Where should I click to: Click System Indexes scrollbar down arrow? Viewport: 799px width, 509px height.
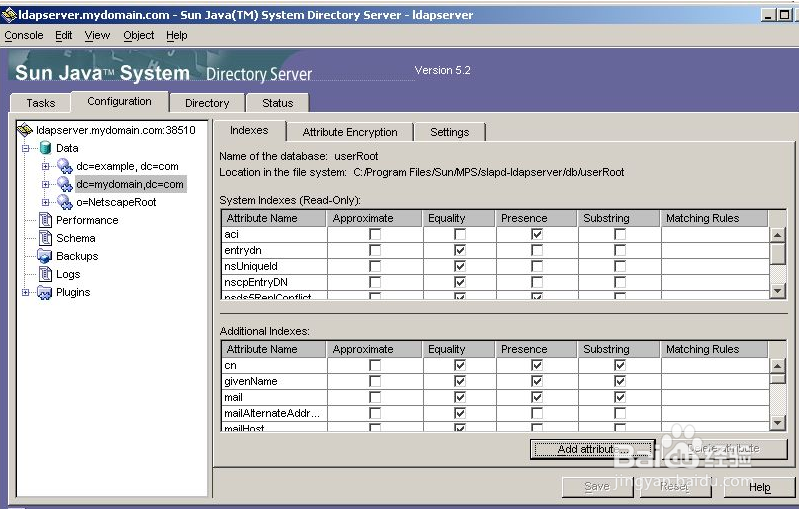[778, 291]
